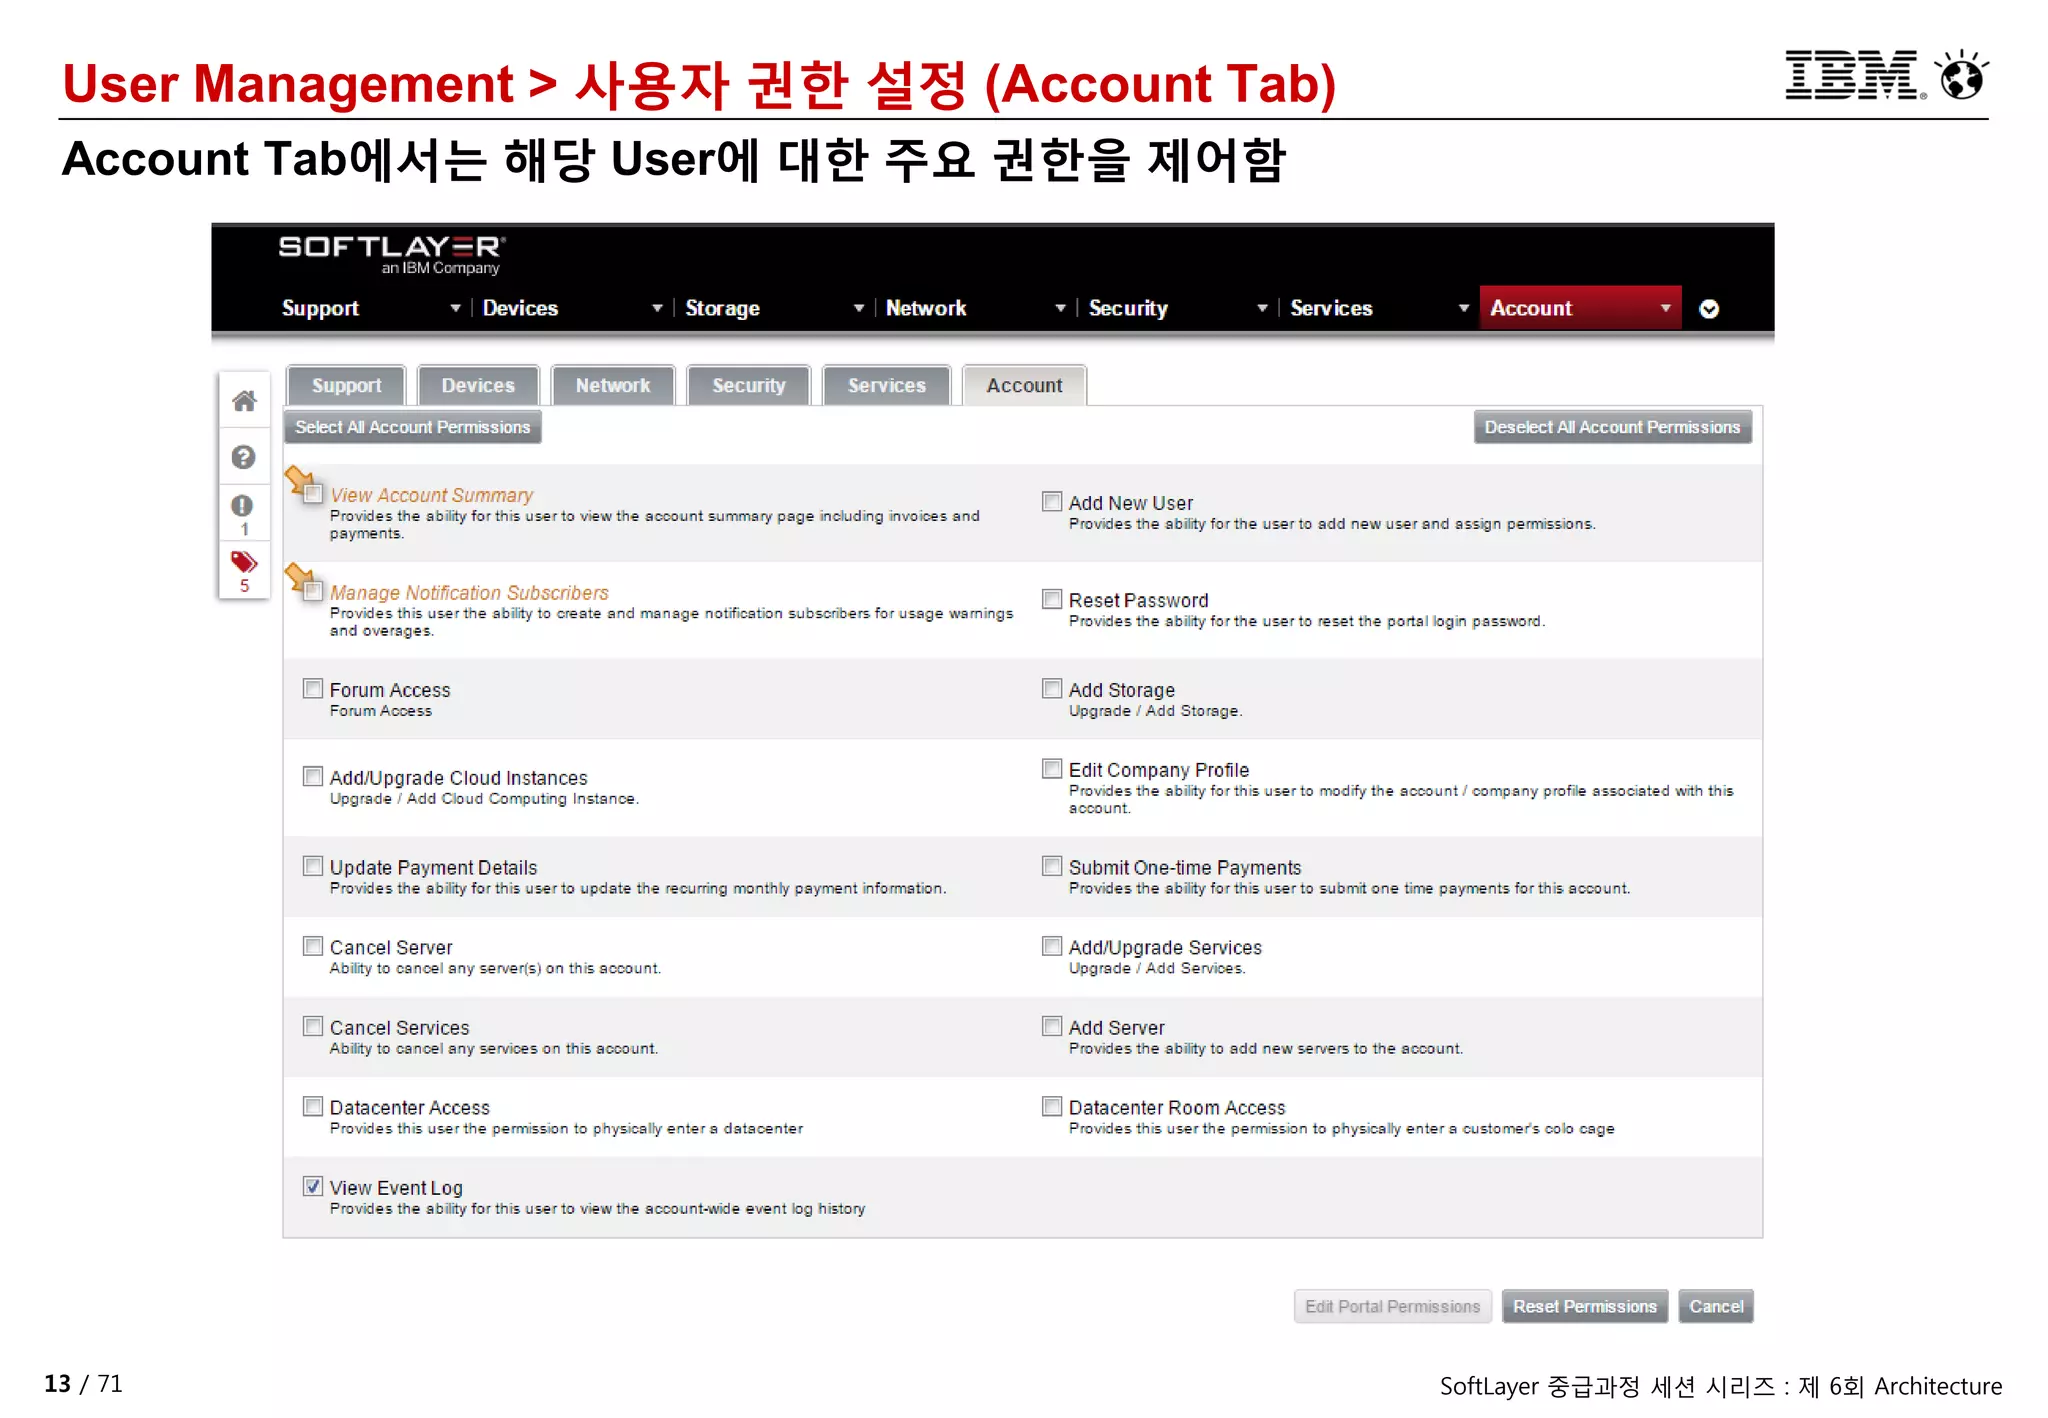The height and width of the screenshot is (1418, 2048).
Task: Enable Update Payment Details checkbox
Action: click(x=313, y=866)
